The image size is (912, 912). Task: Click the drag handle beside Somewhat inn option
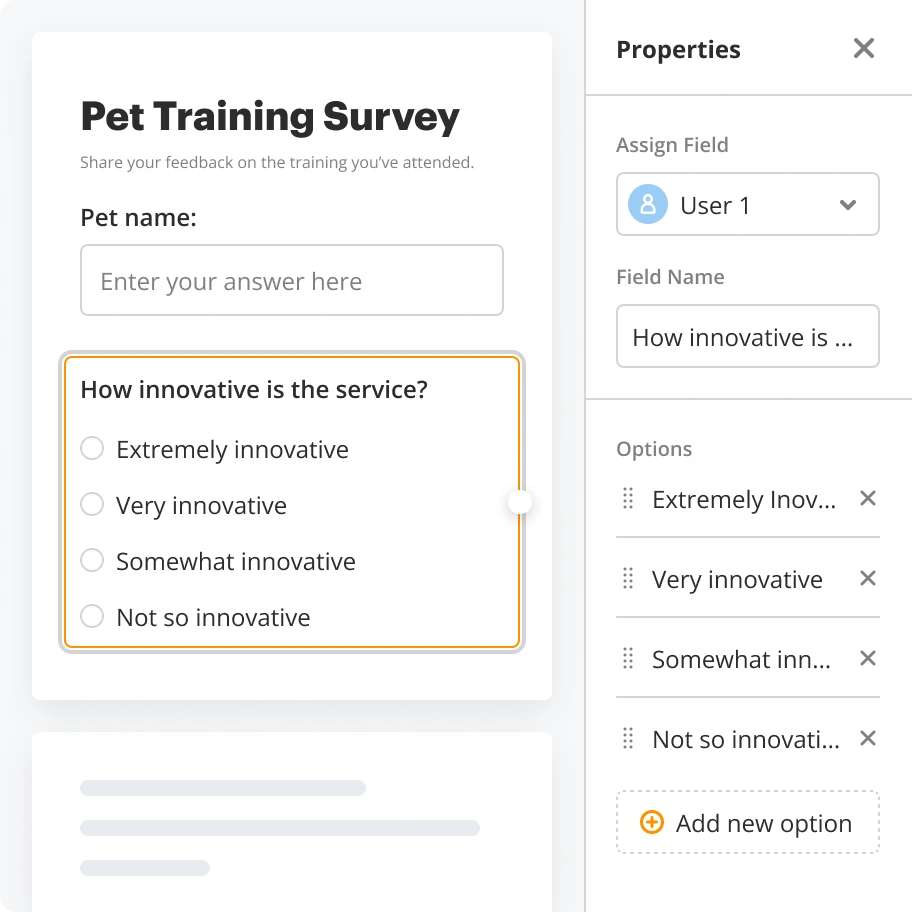[x=628, y=658]
